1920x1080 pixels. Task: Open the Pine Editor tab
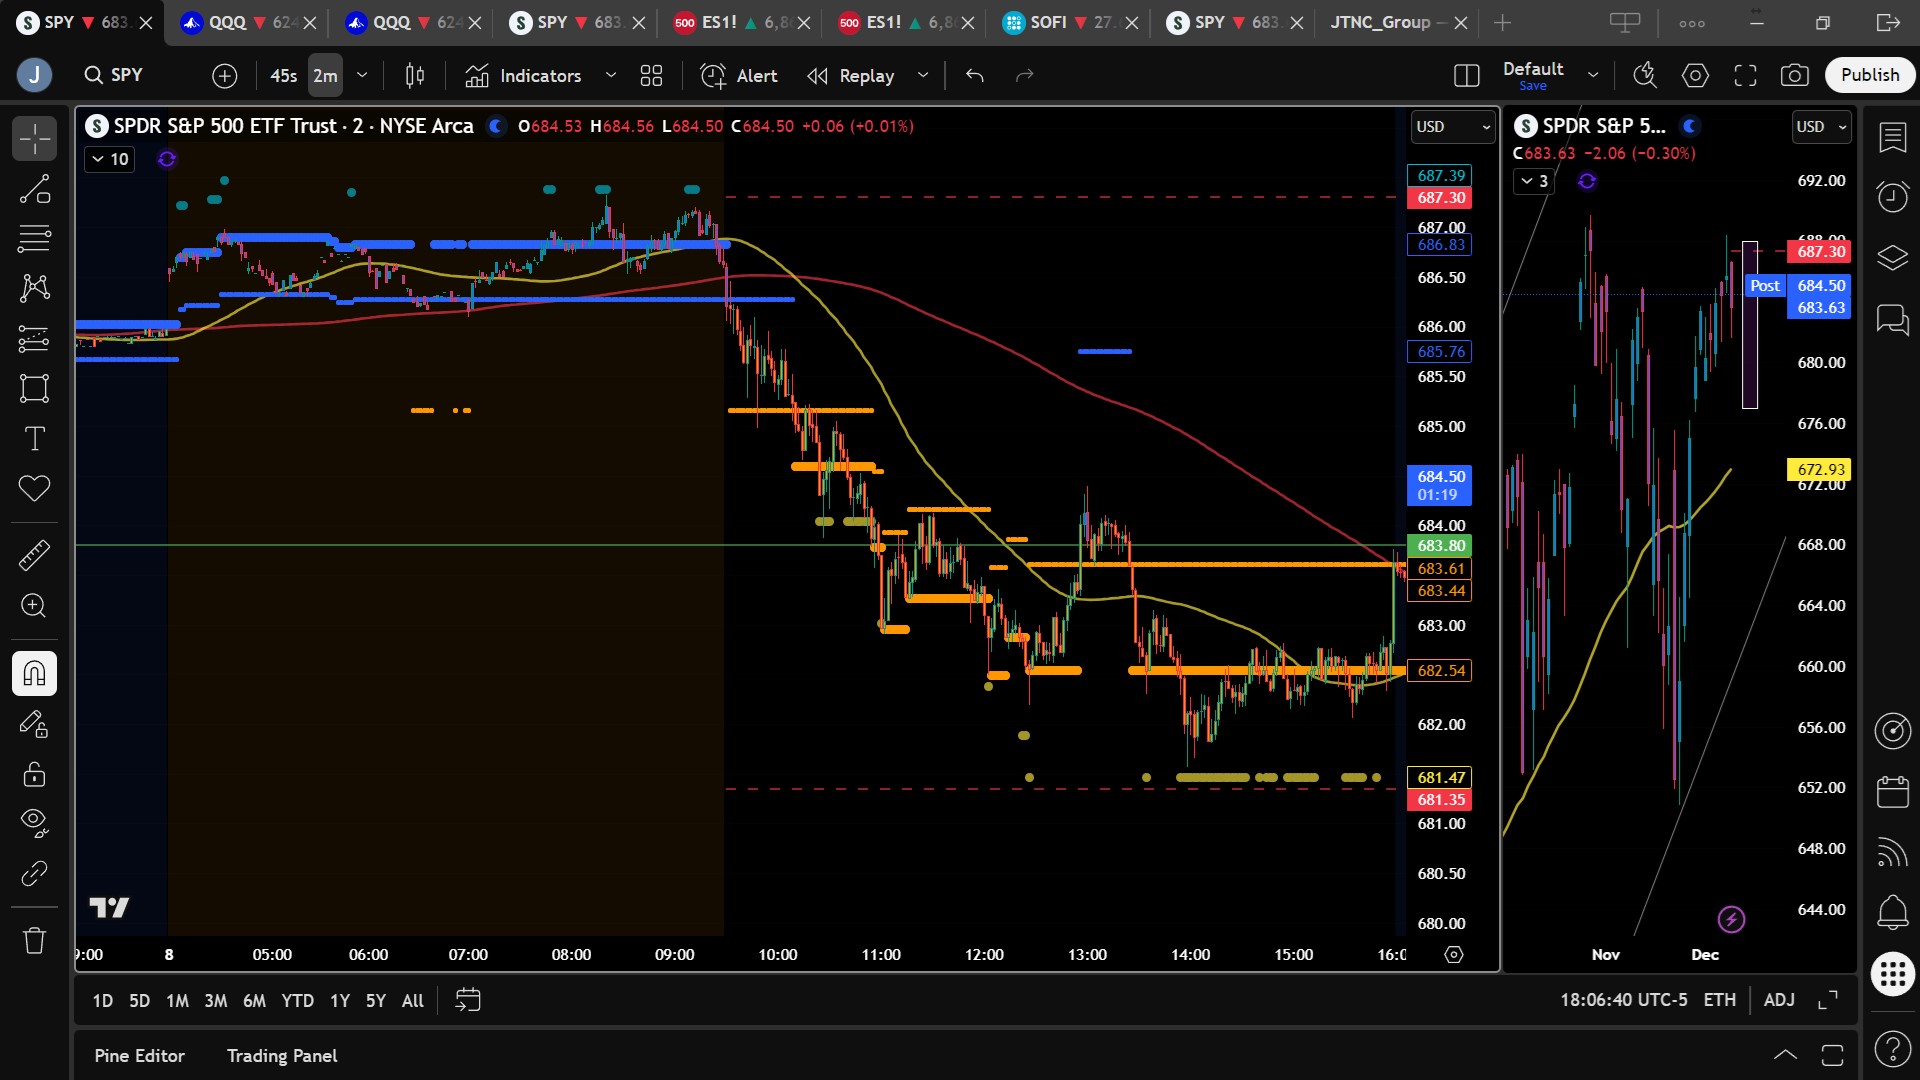click(x=139, y=1055)
